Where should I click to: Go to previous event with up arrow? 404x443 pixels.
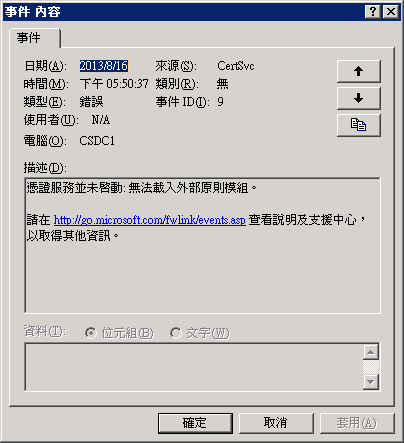pyautogui.click(x=359, y=71)
